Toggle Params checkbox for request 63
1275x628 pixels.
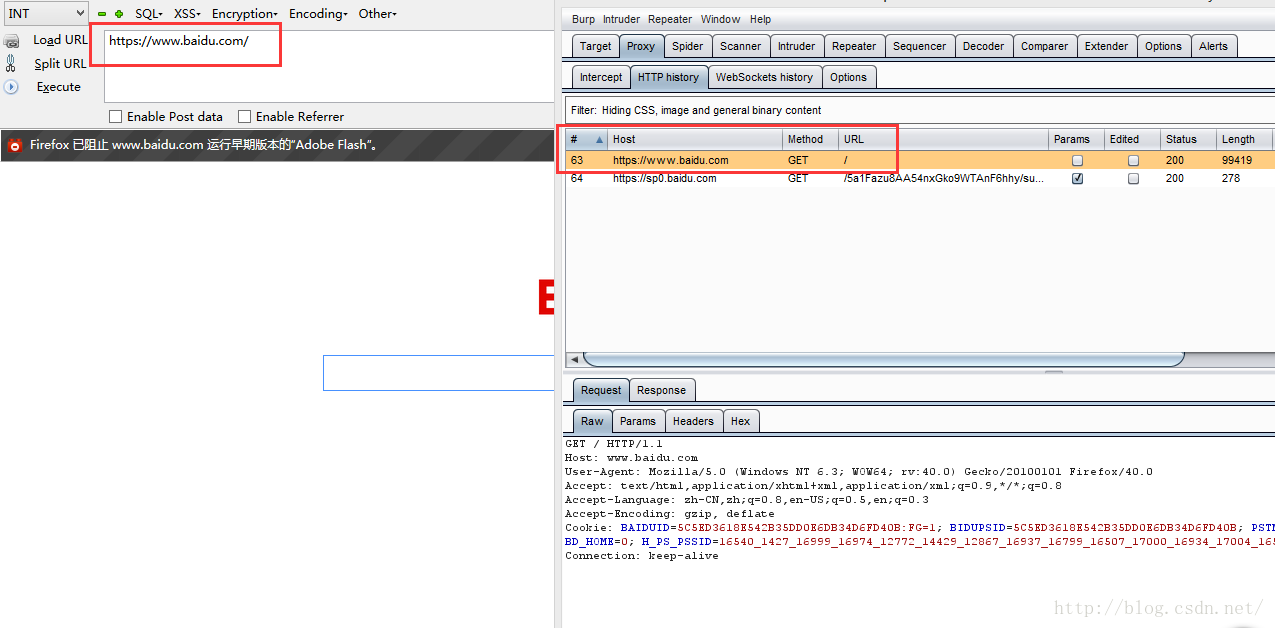point(1077,160)
